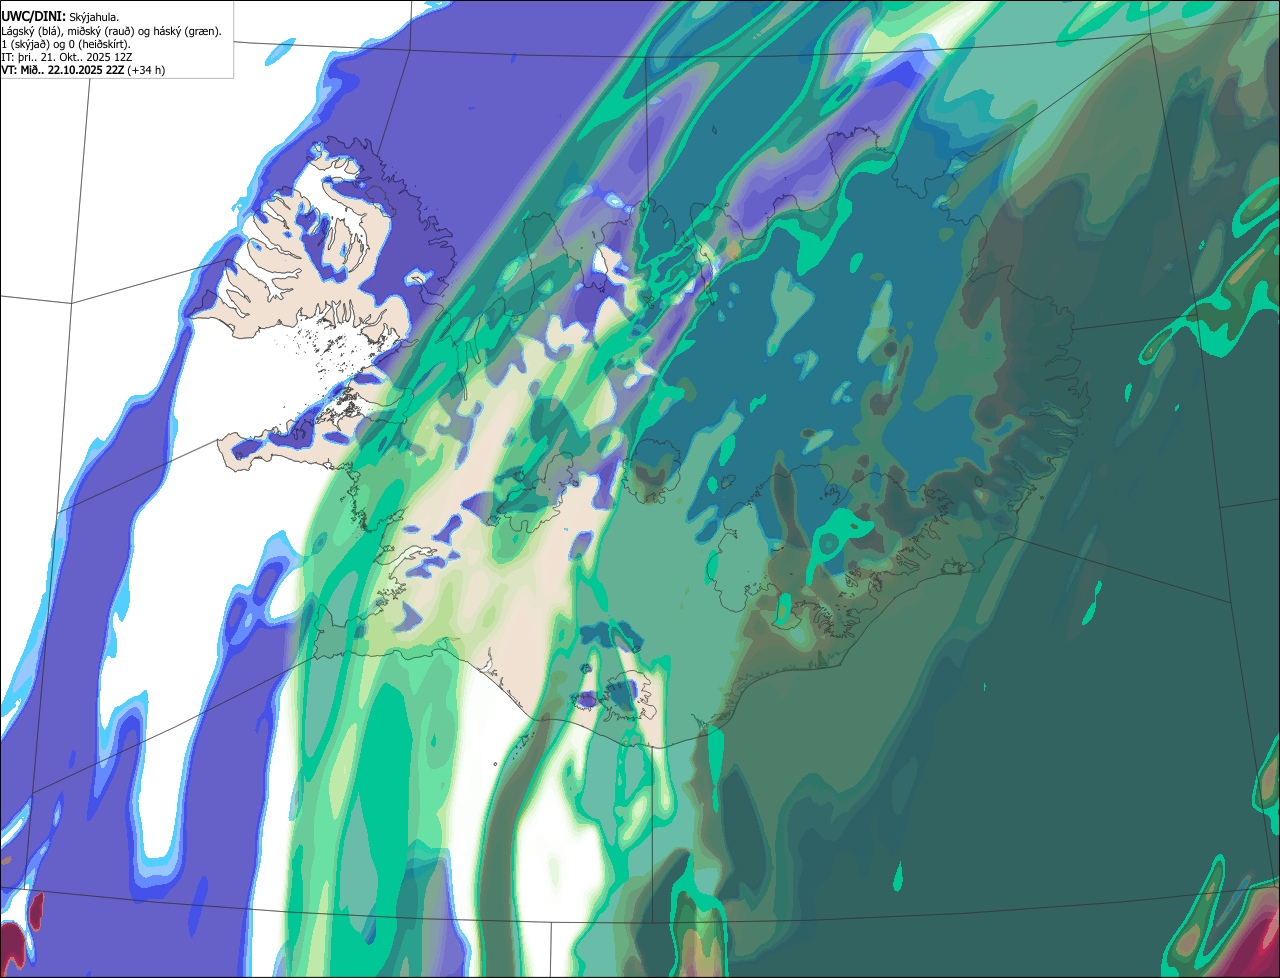Viewport: 1280px width, 978px height.
Task: Click the "IT: þri.. 21. Okt.. 2025 12Z" line
Action: (67, 57)
